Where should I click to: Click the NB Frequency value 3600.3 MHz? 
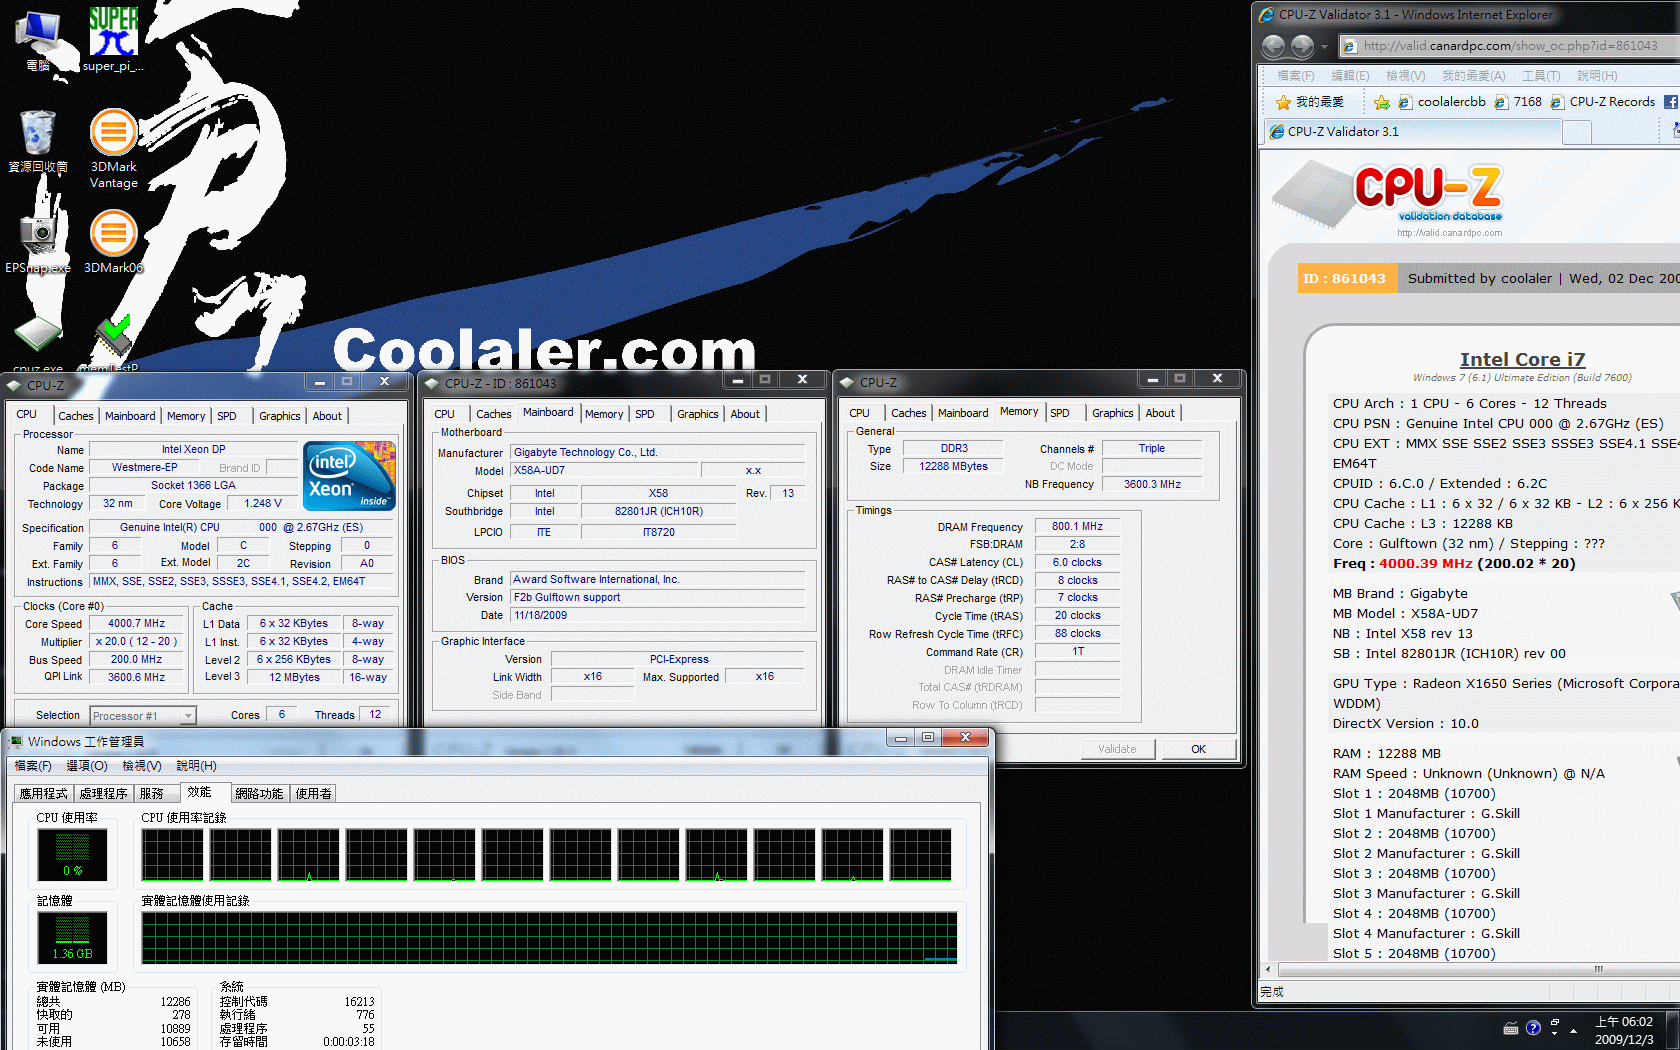click(1152, 484)
